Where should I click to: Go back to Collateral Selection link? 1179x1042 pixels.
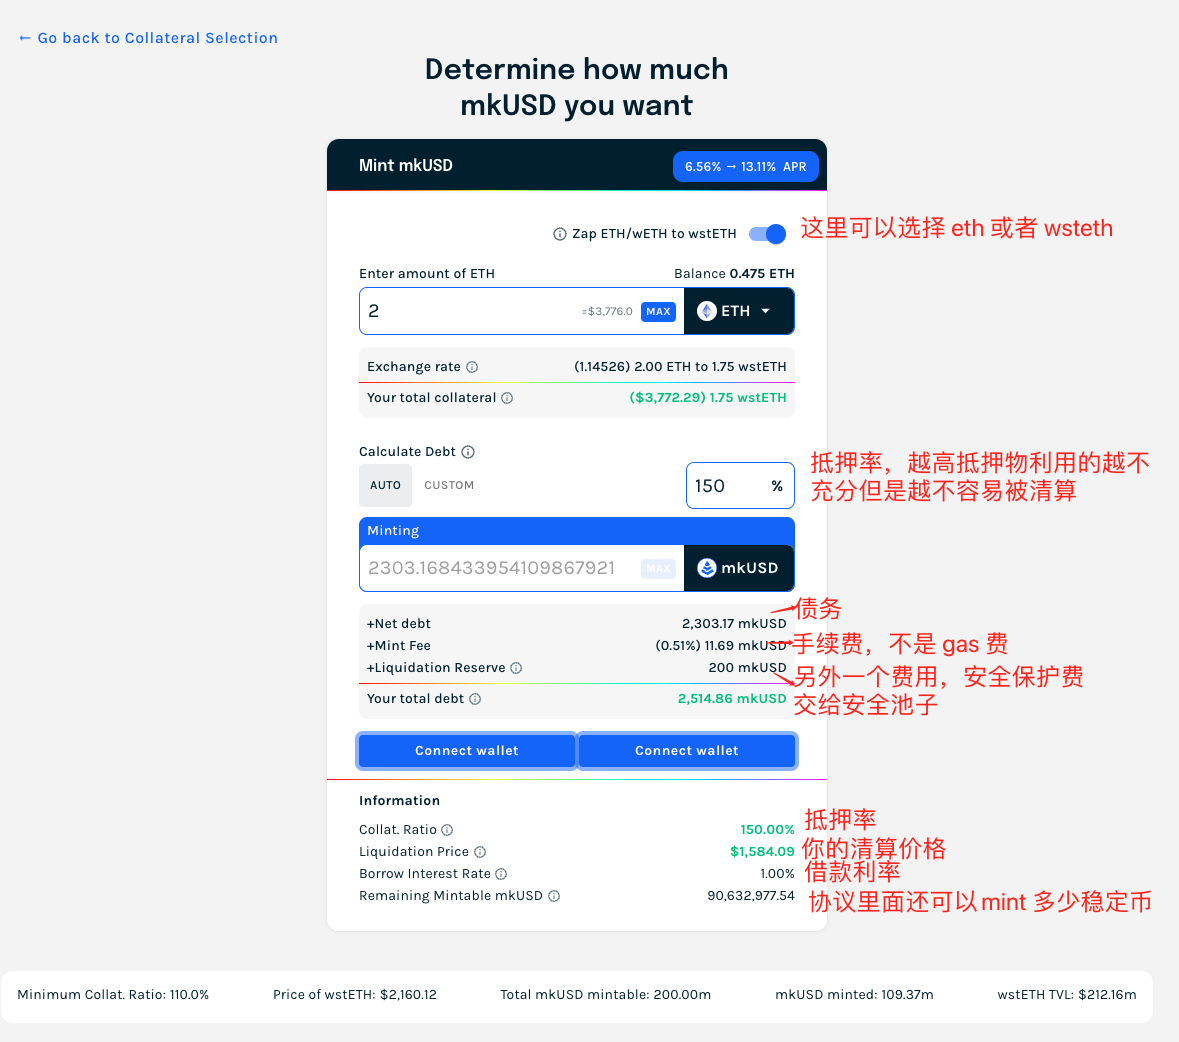(x=148, y=38)
